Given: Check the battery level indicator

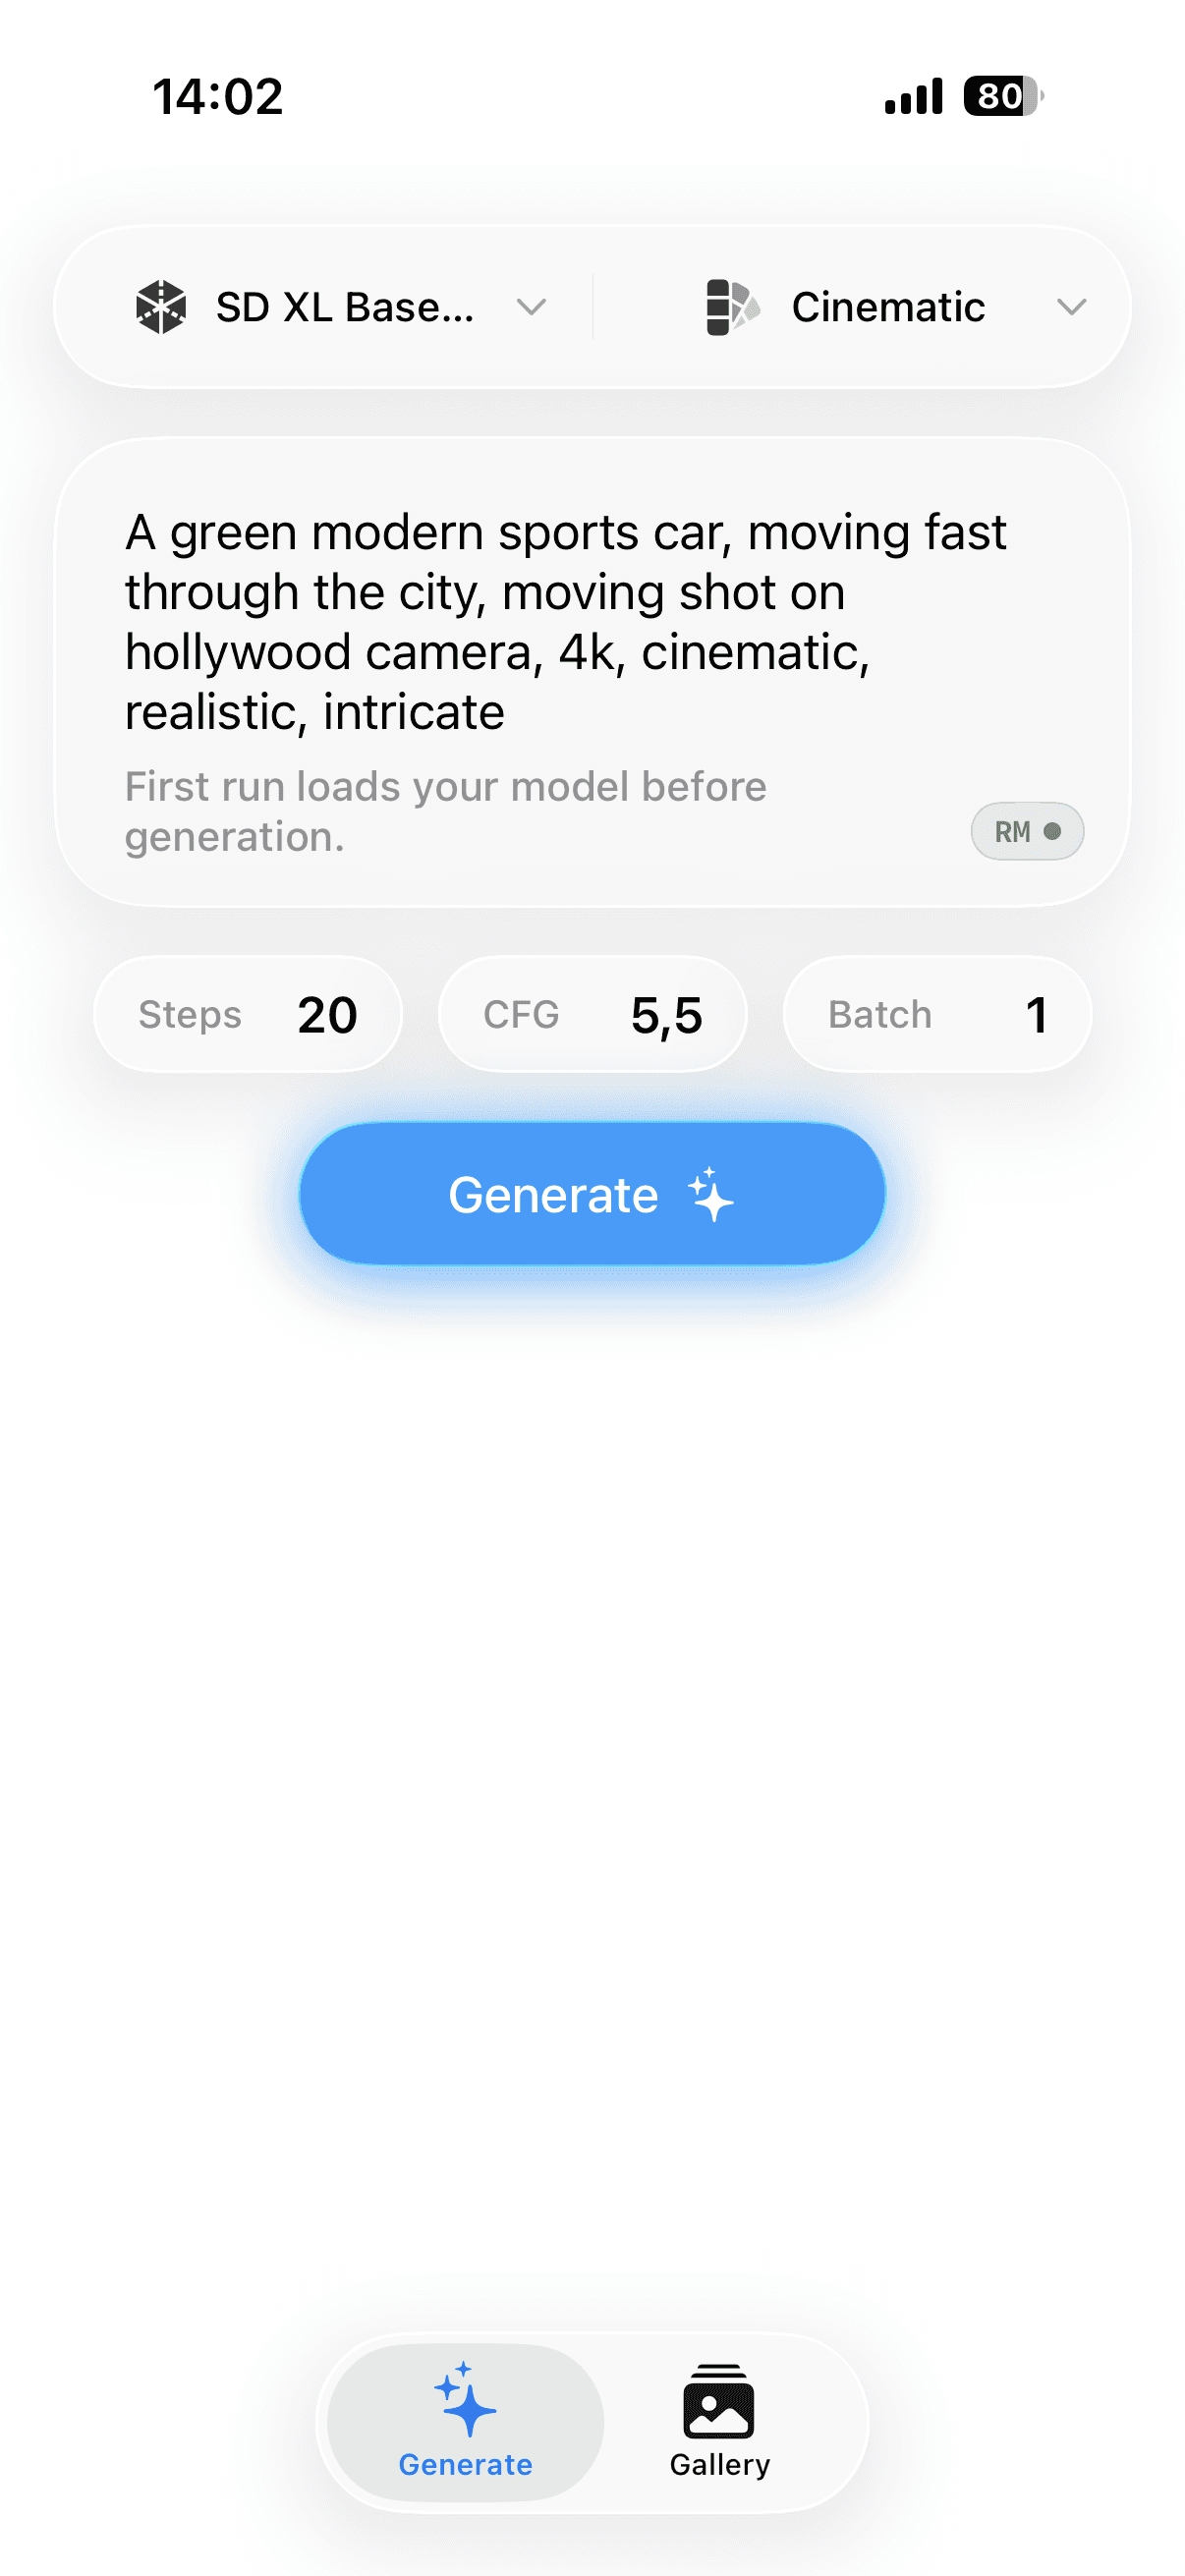Looking at the screenshot, I should [1003, 96].
